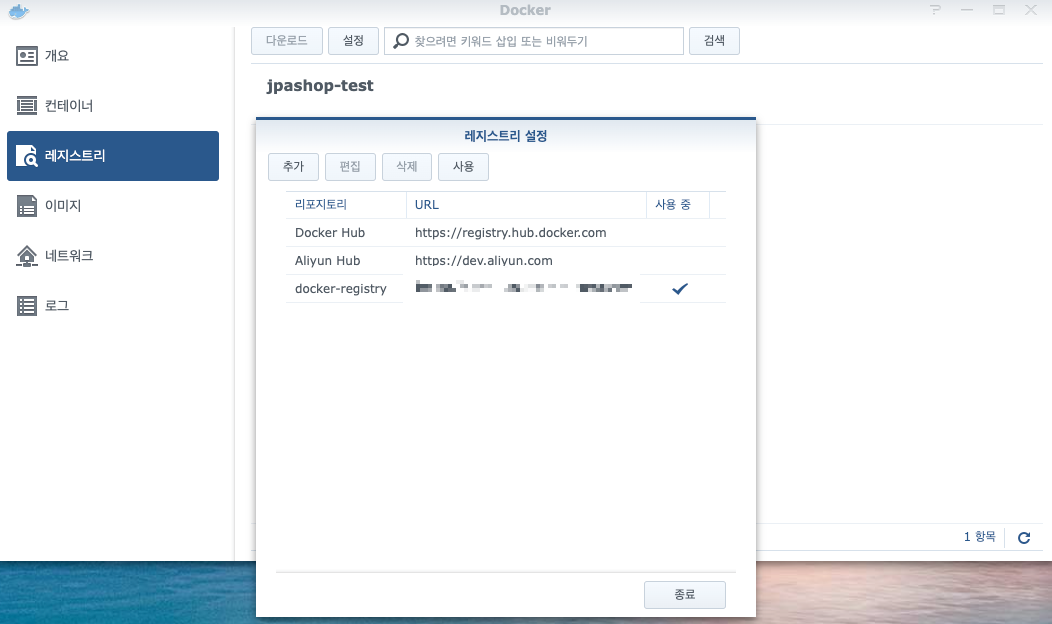
Task: Click the 검색 search button
Action: [x=714, y=41]
